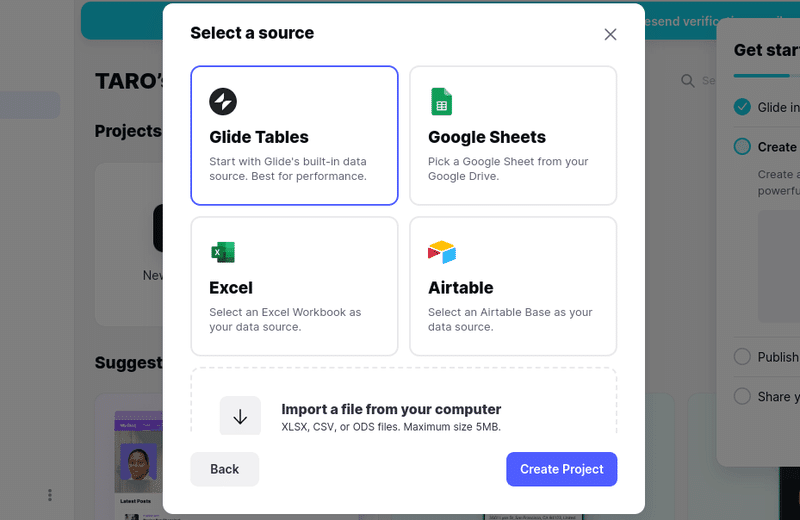Viewport: 800px width, 520px height.
Task: Click the search magnifier icon in background
Action: 688,81
